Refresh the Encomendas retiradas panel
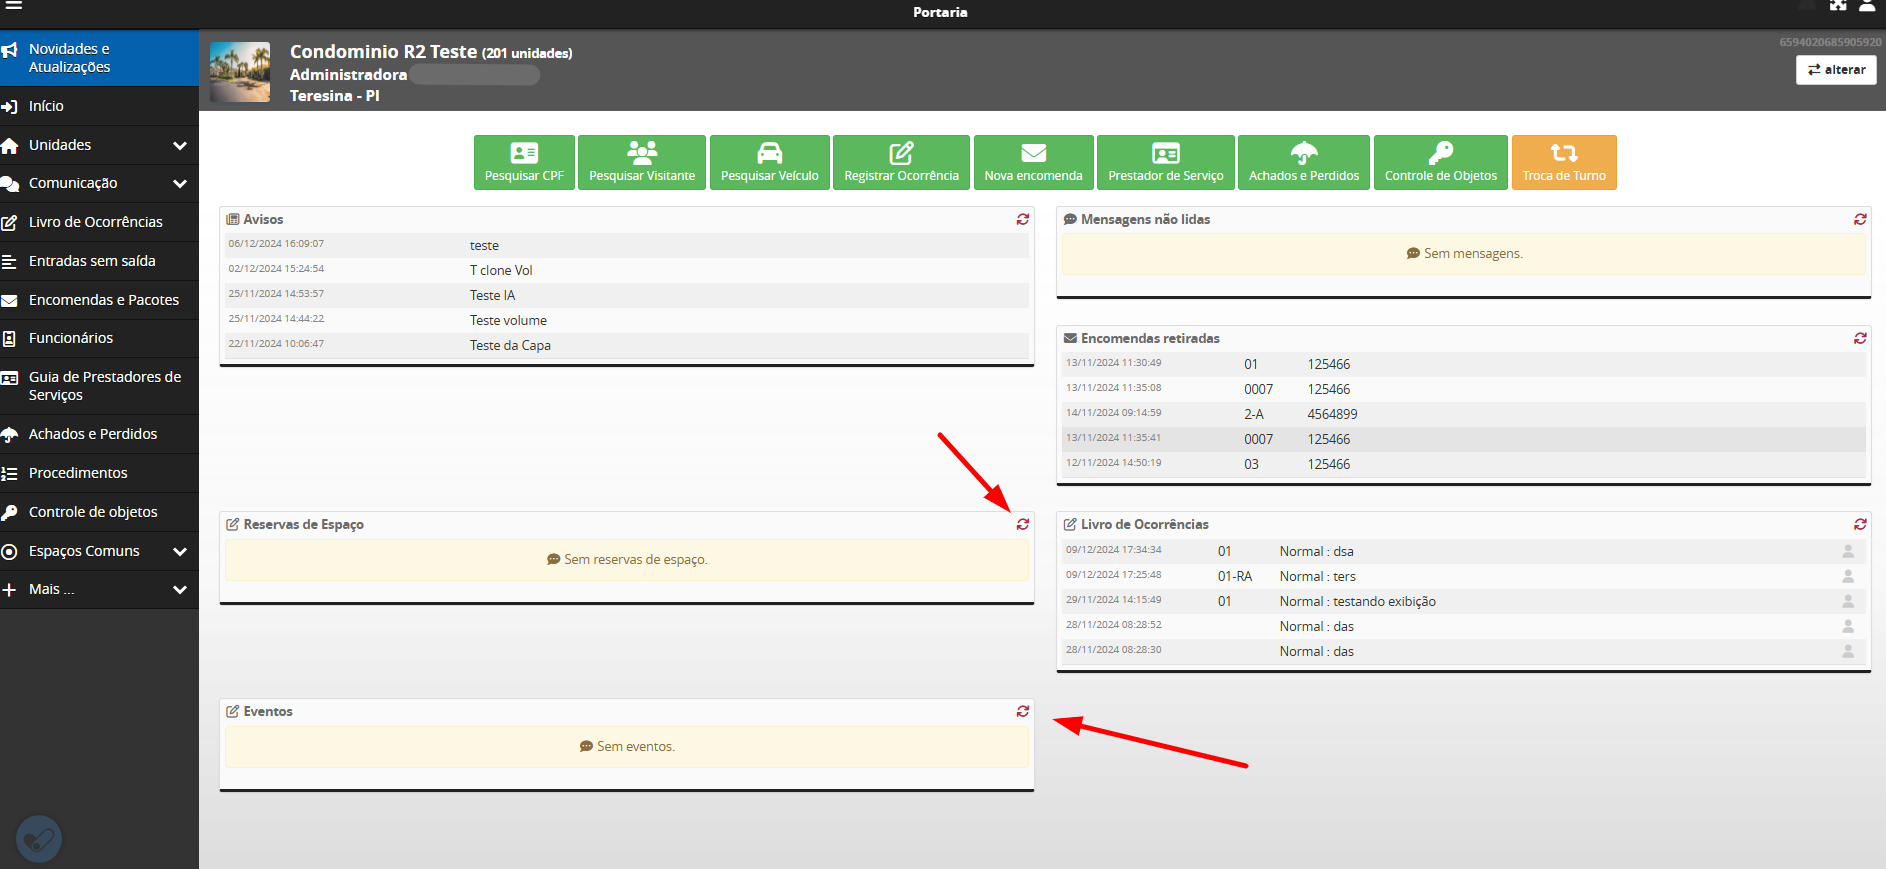 click(x=1859, y=338)
